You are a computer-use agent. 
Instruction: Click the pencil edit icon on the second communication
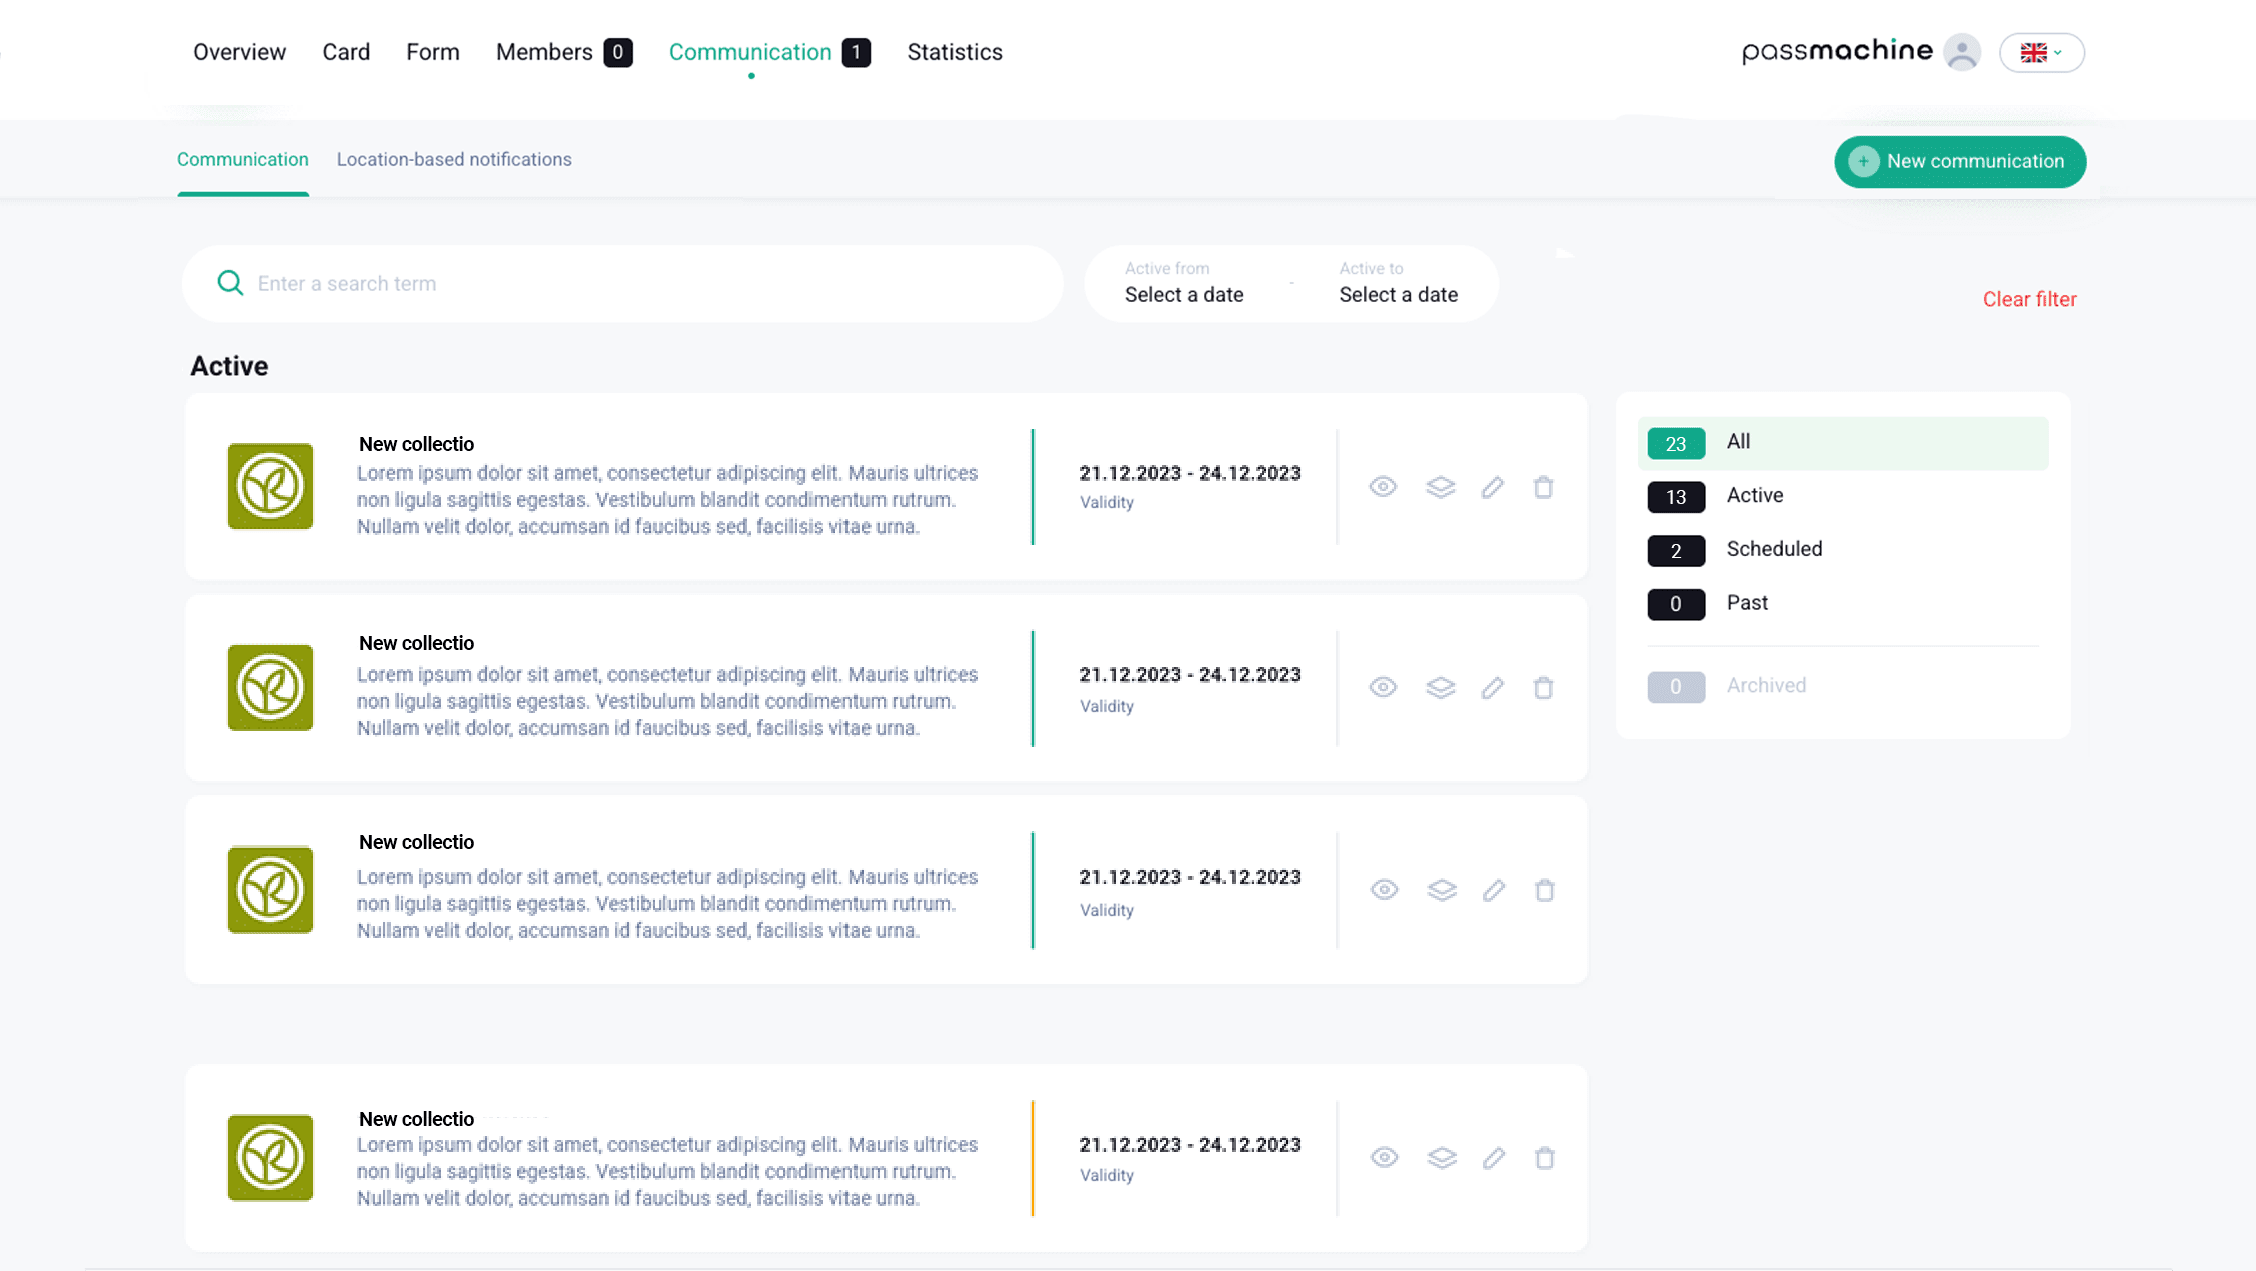pyautogui.click(x=1492, y=688)
